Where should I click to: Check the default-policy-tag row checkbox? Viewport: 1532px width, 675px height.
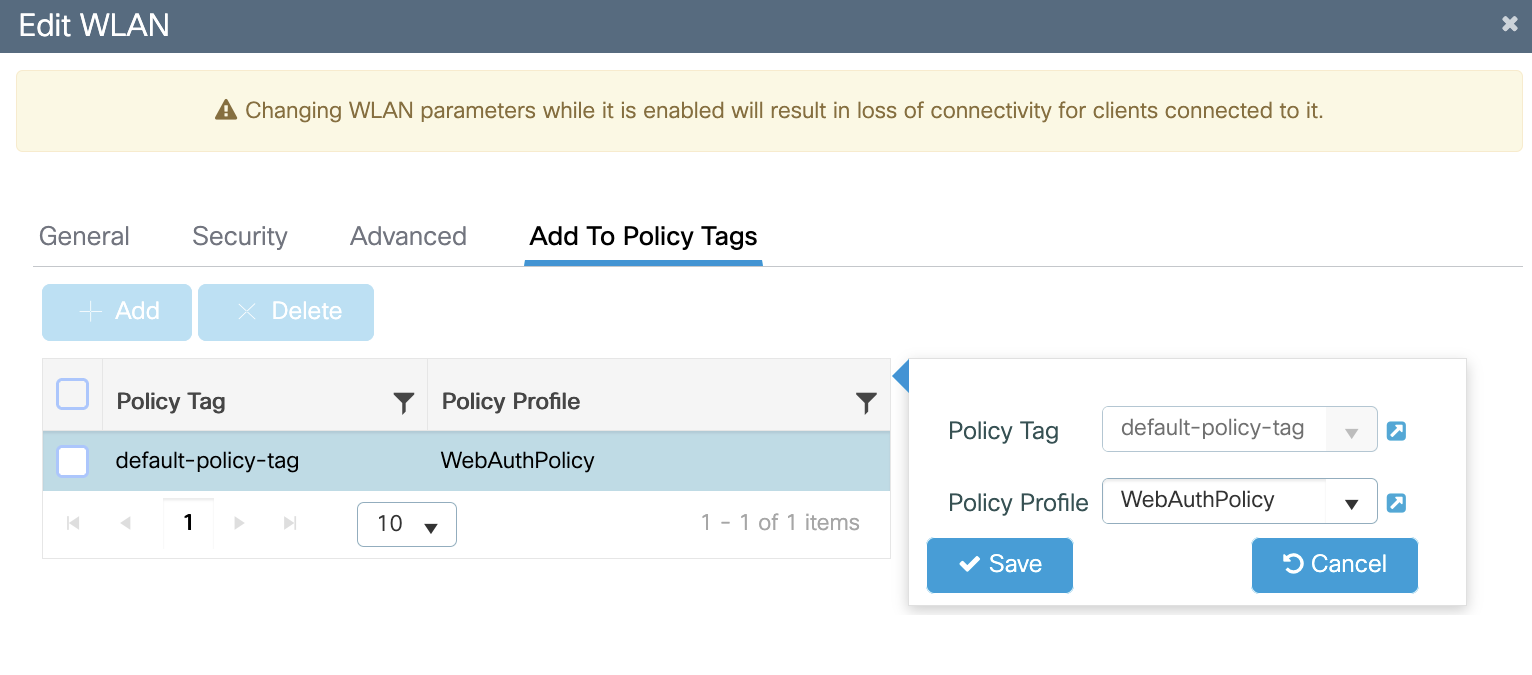73,461
